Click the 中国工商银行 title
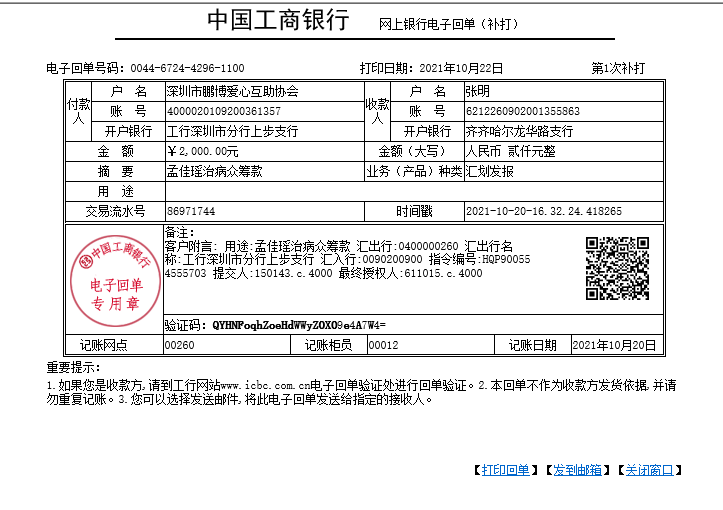 pos(278,20)
